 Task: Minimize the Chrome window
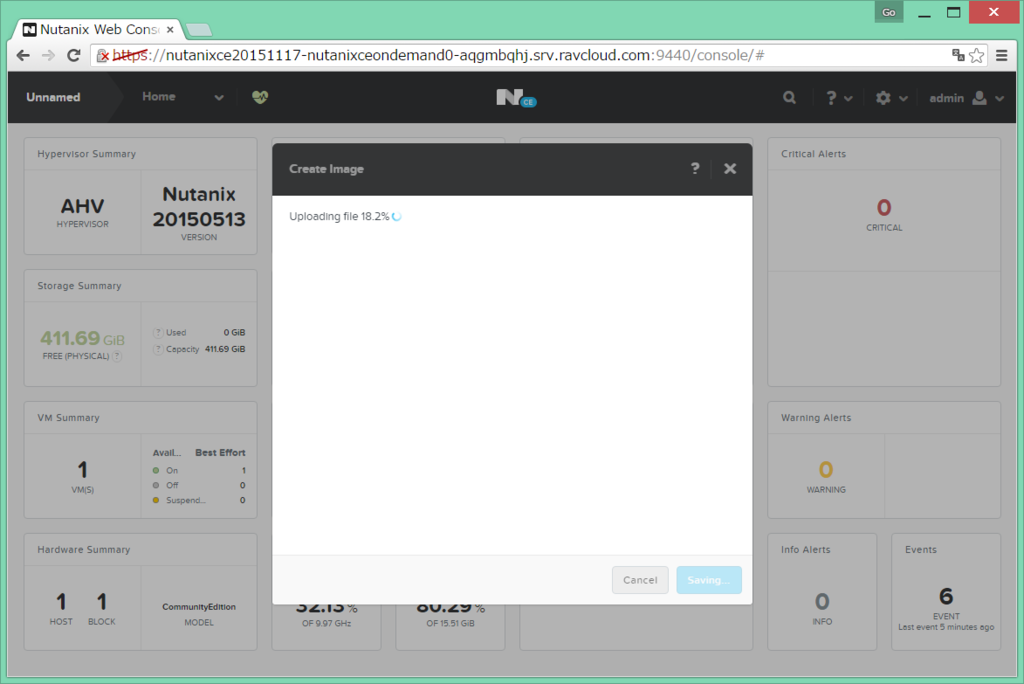(x=924, y=12)
